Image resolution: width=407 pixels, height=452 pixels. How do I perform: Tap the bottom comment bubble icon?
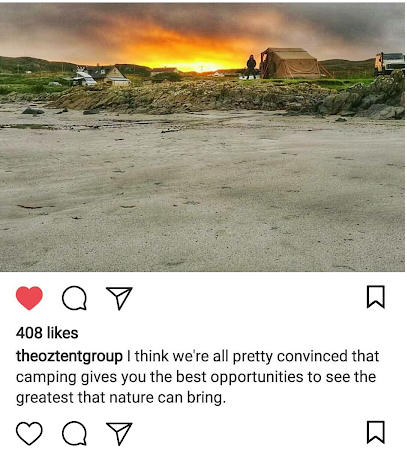pos(74,433)
